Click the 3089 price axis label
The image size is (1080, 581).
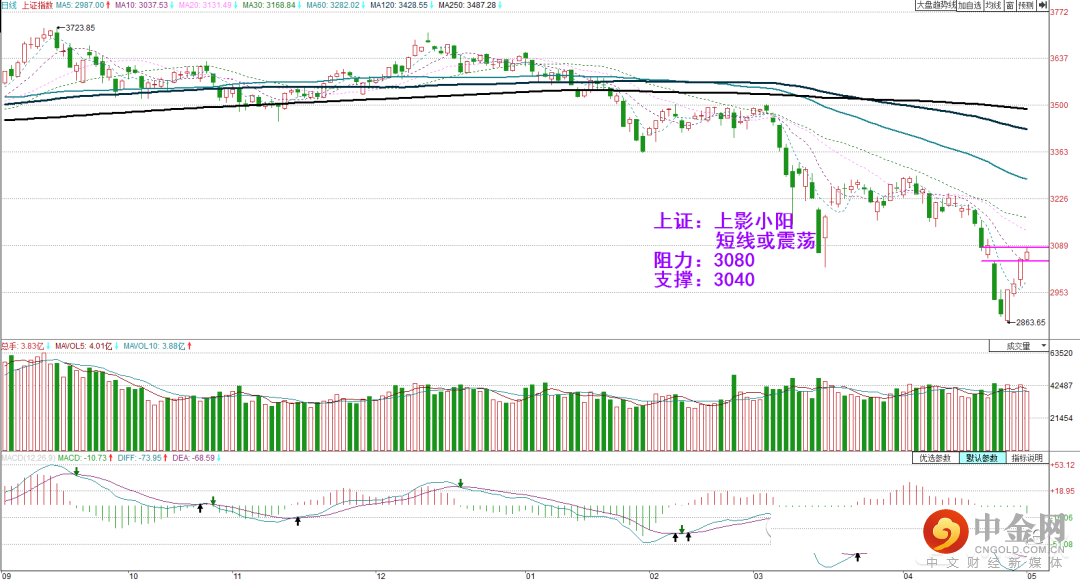coord(1059,246)
